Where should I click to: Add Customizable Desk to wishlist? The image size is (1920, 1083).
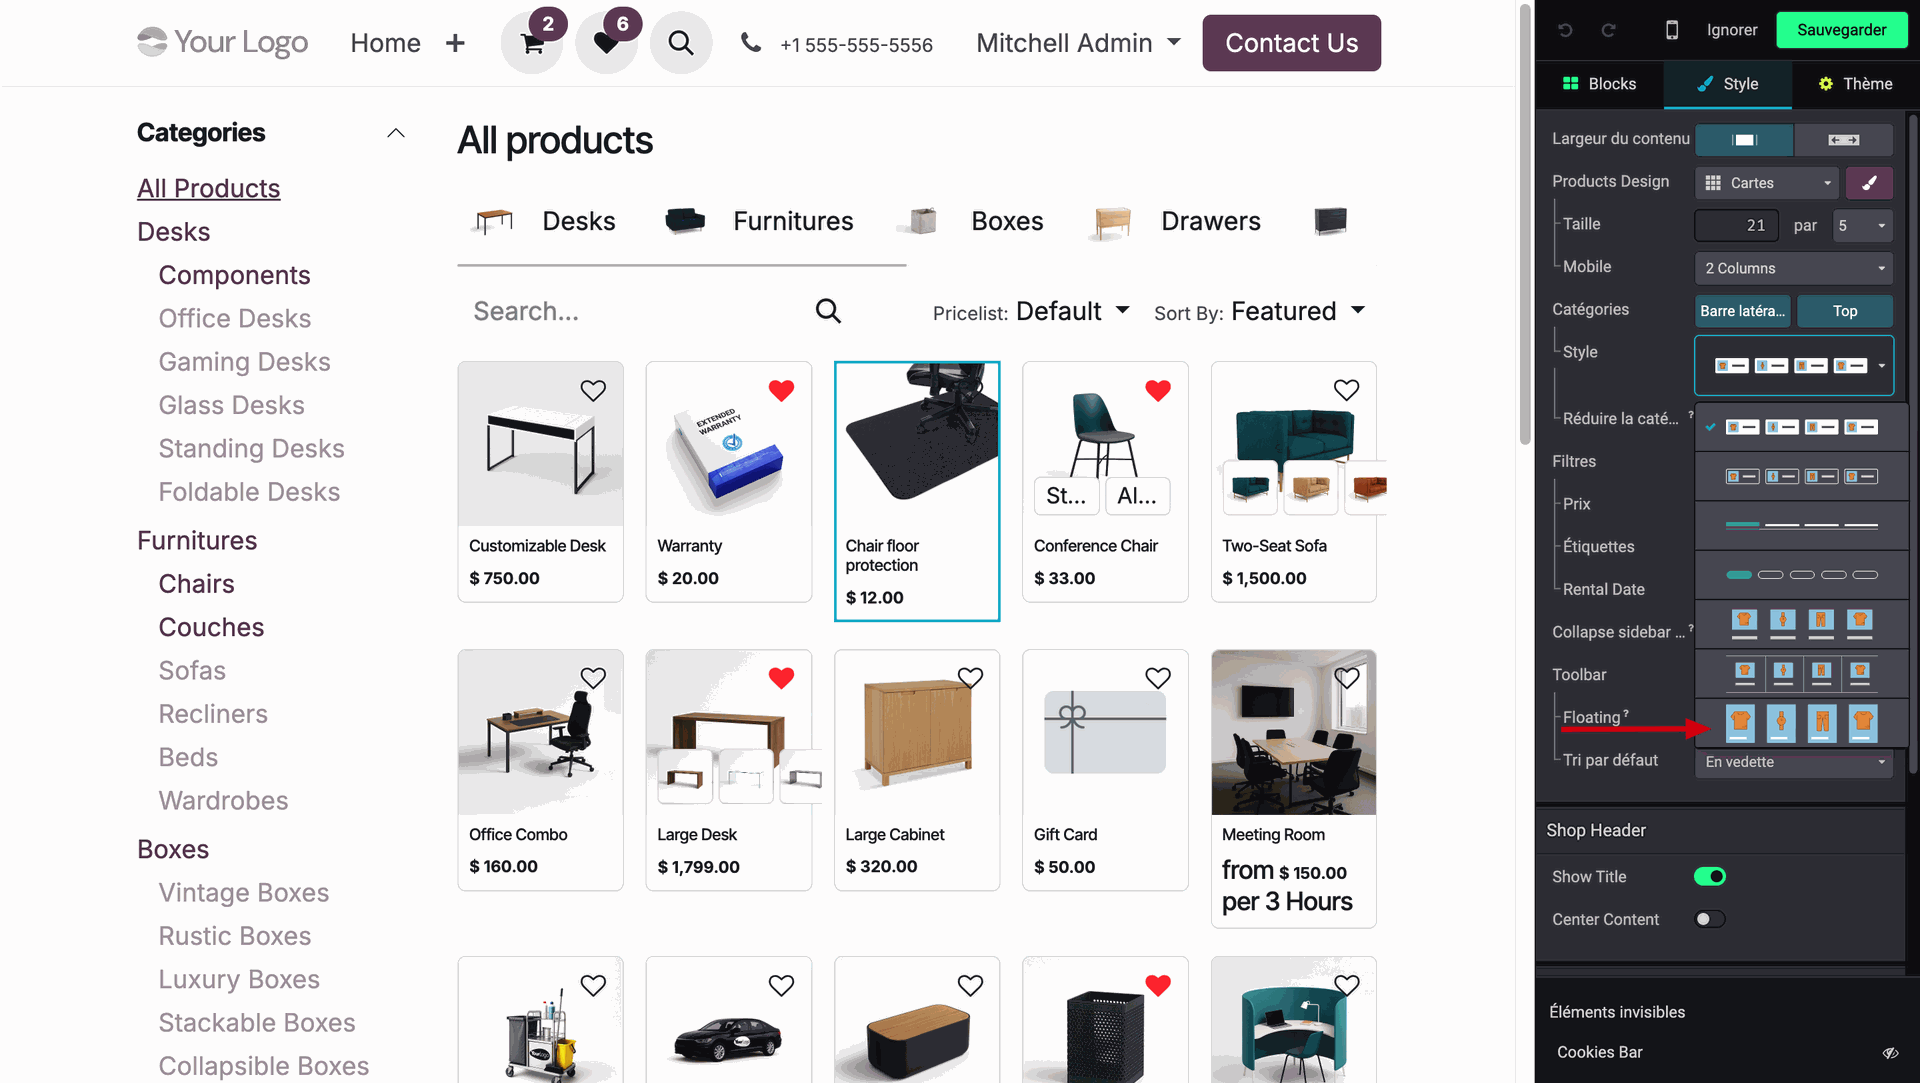(x=593, y=390)
